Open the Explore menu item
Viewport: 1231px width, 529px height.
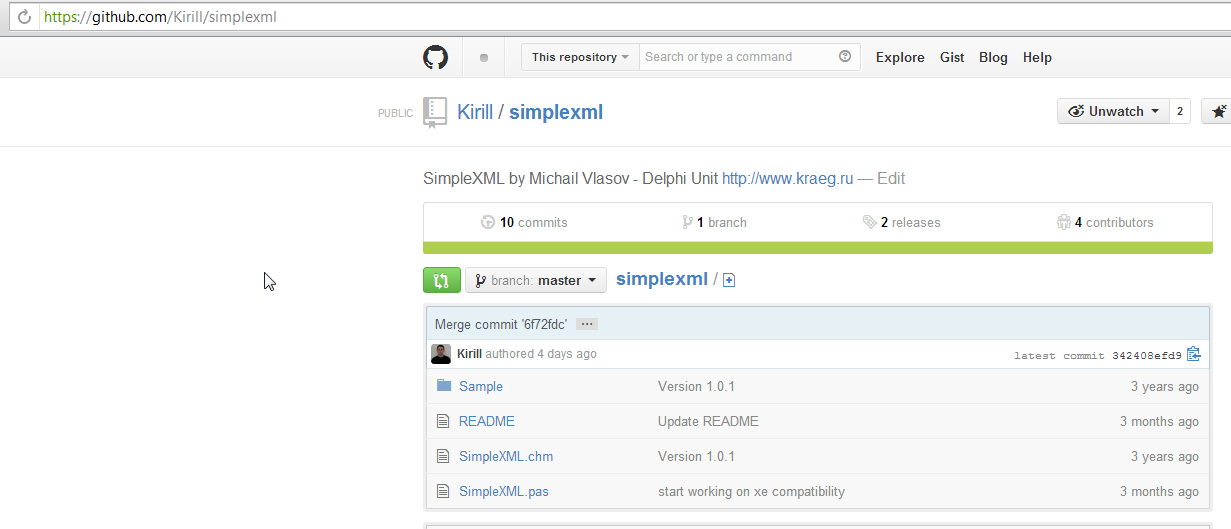point(900,57)
